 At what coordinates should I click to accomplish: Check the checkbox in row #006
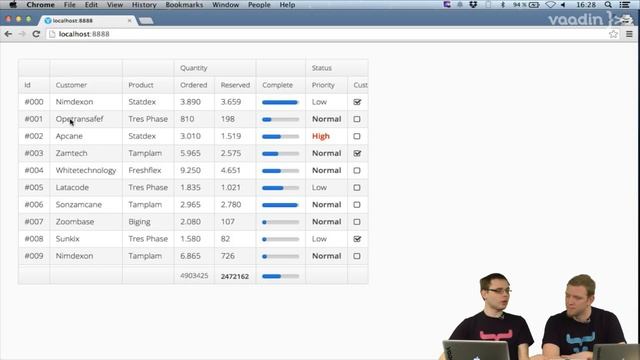coord(357,205)
